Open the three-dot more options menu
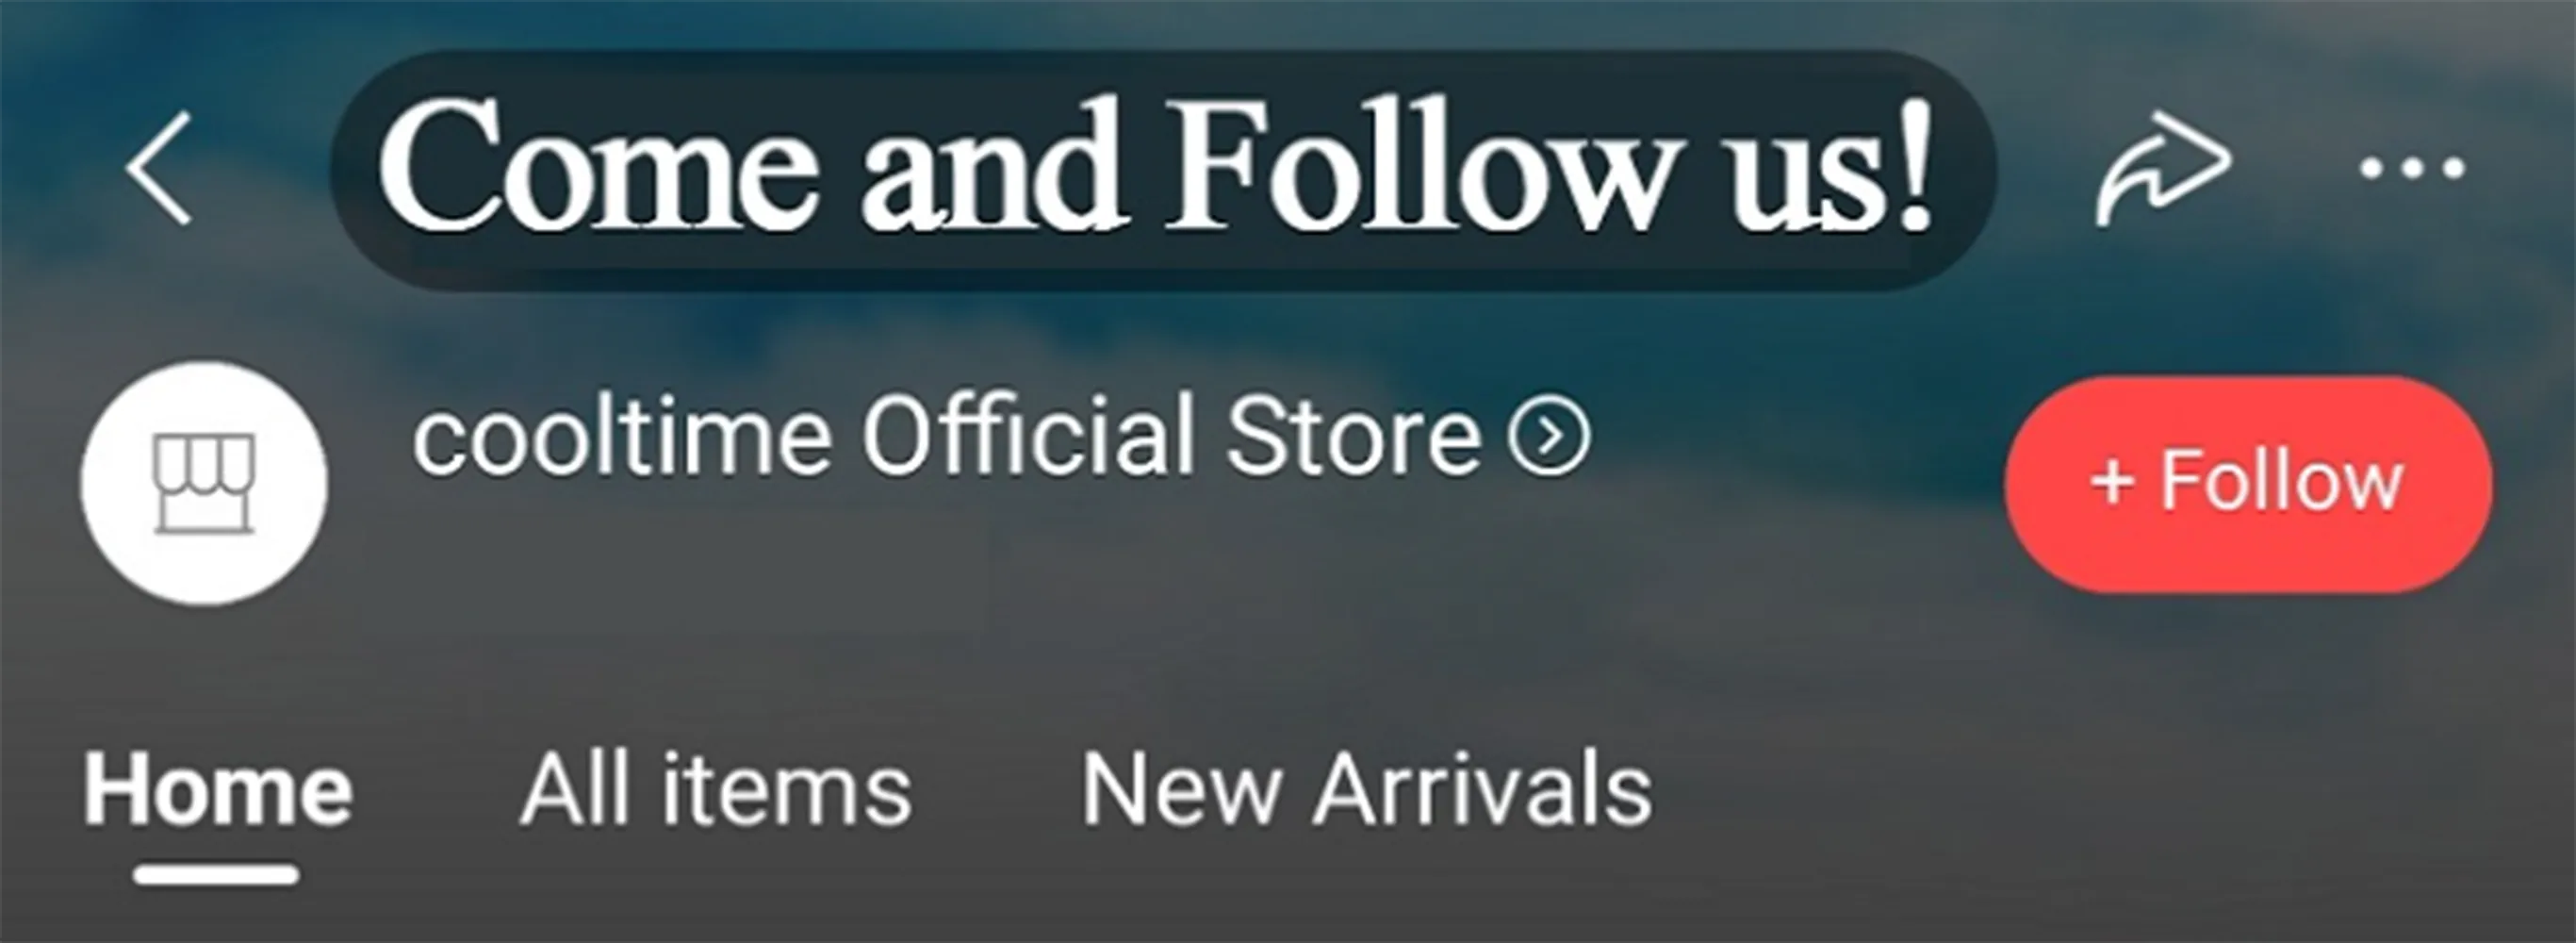 click(2411, 168)
